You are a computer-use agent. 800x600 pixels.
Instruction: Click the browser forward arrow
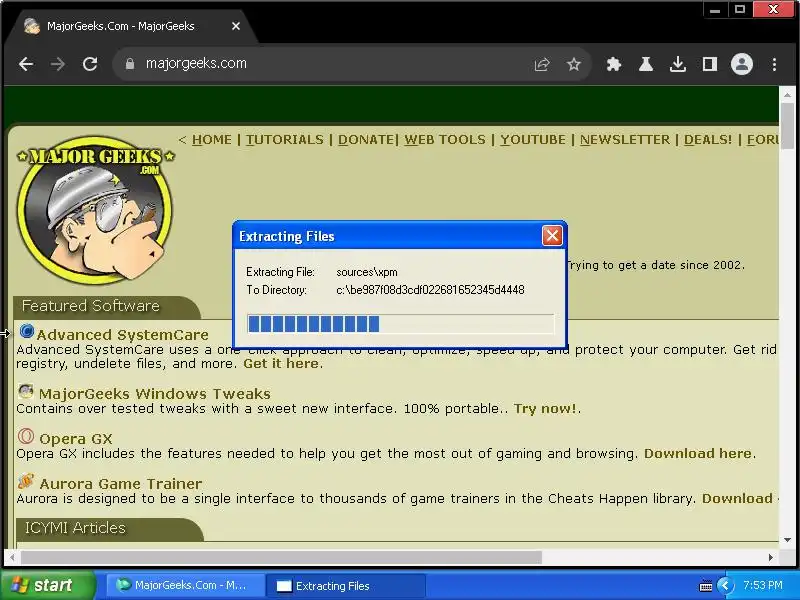coord(58,64)
